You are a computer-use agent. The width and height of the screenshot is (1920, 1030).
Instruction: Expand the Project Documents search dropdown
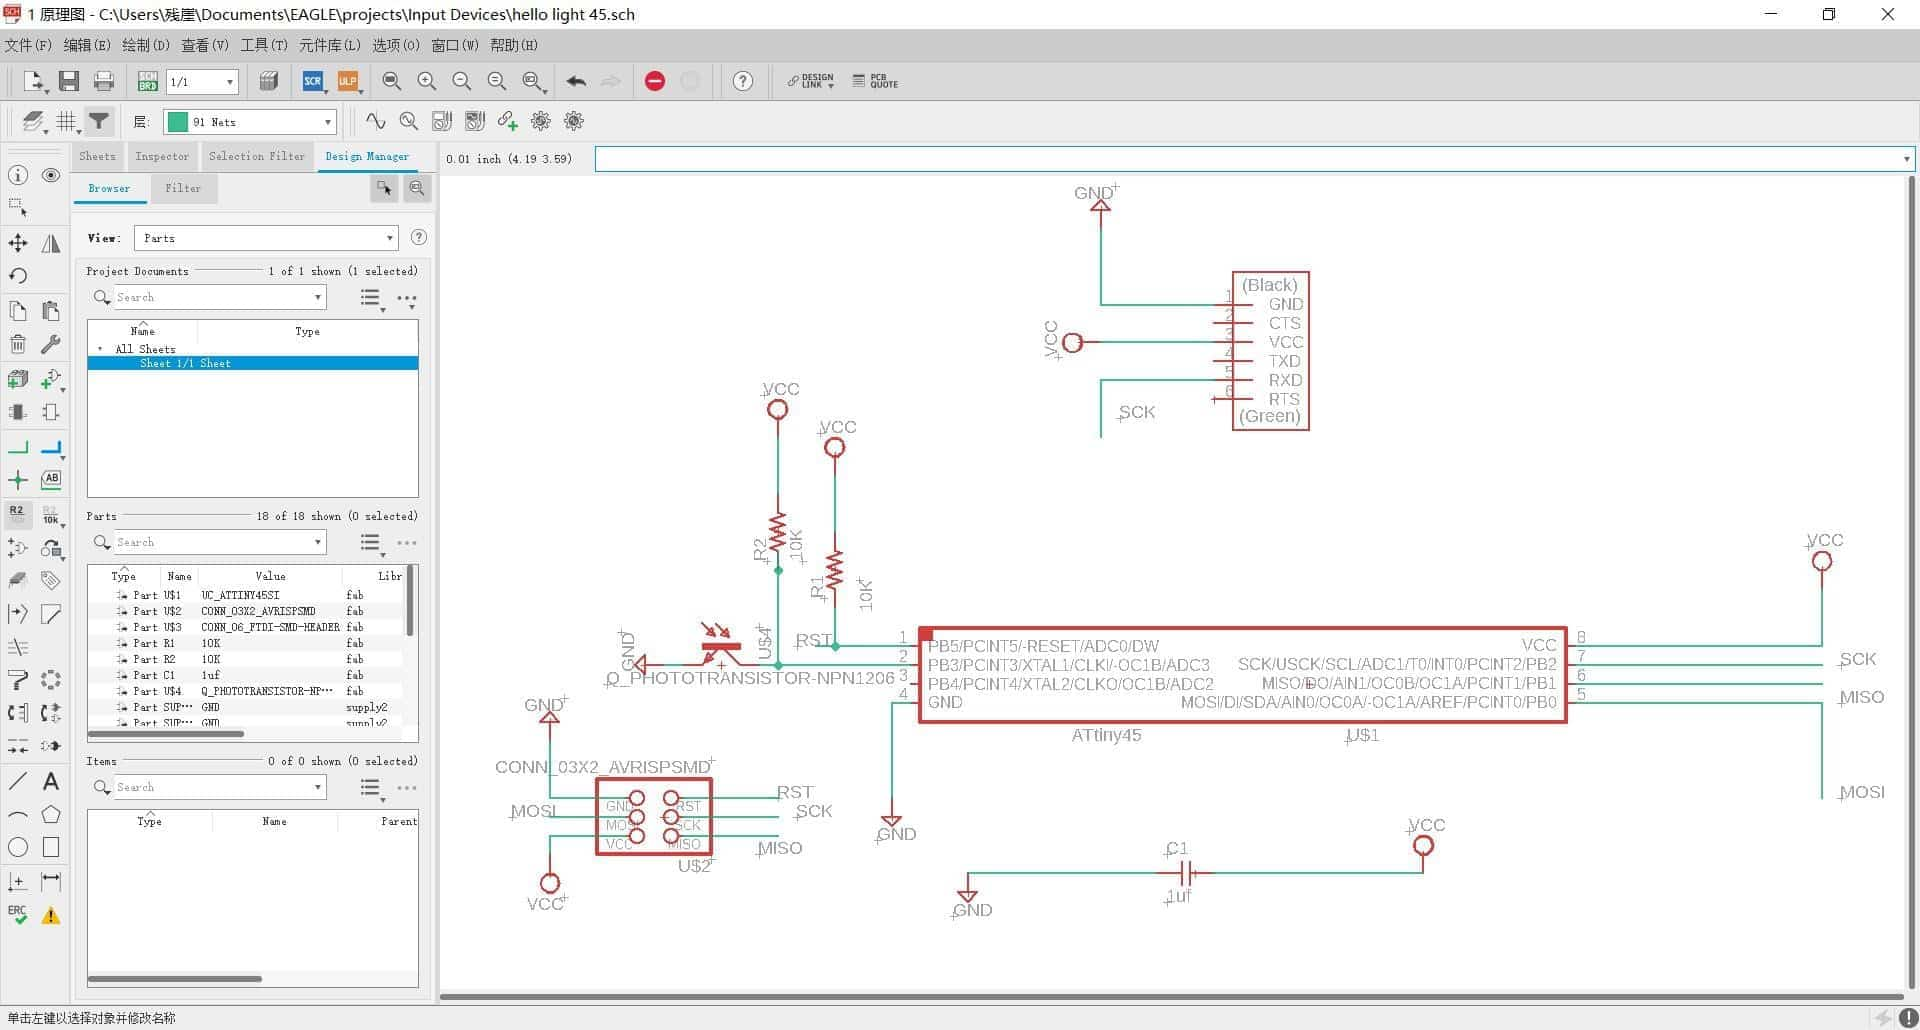click(318, 297)
